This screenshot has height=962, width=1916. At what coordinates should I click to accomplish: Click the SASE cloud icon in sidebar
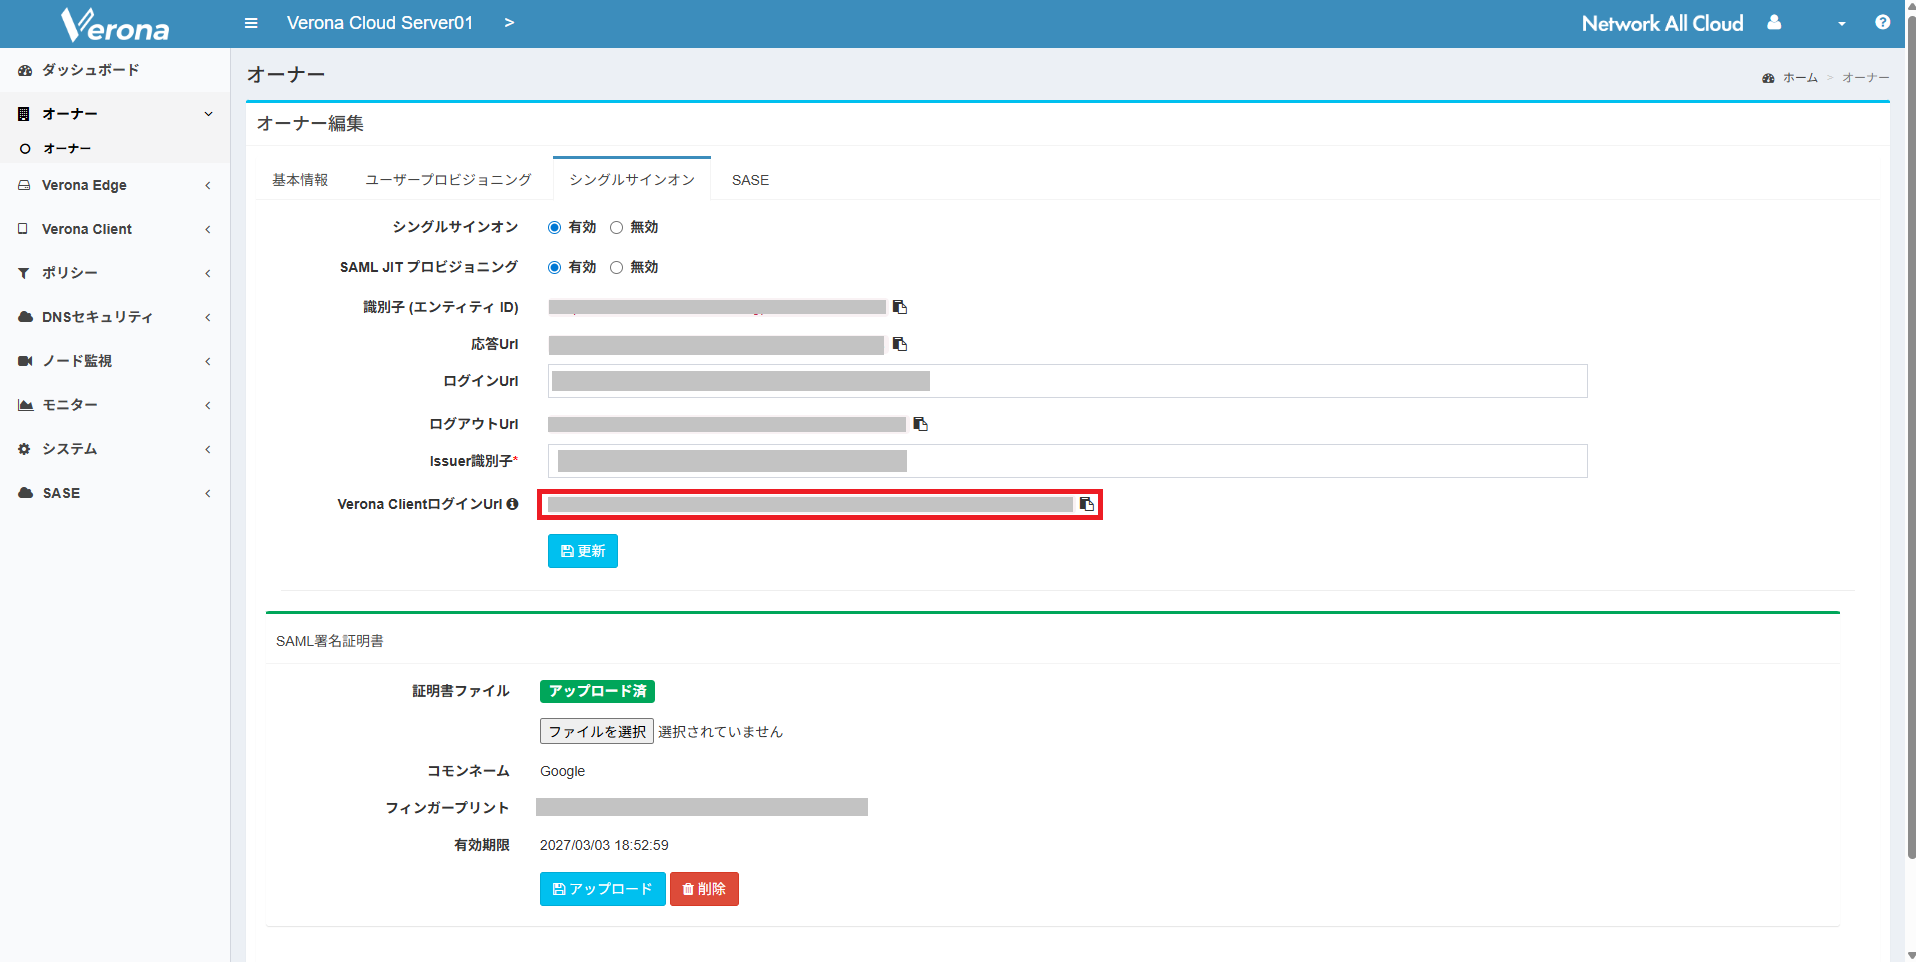pos(25,493)
